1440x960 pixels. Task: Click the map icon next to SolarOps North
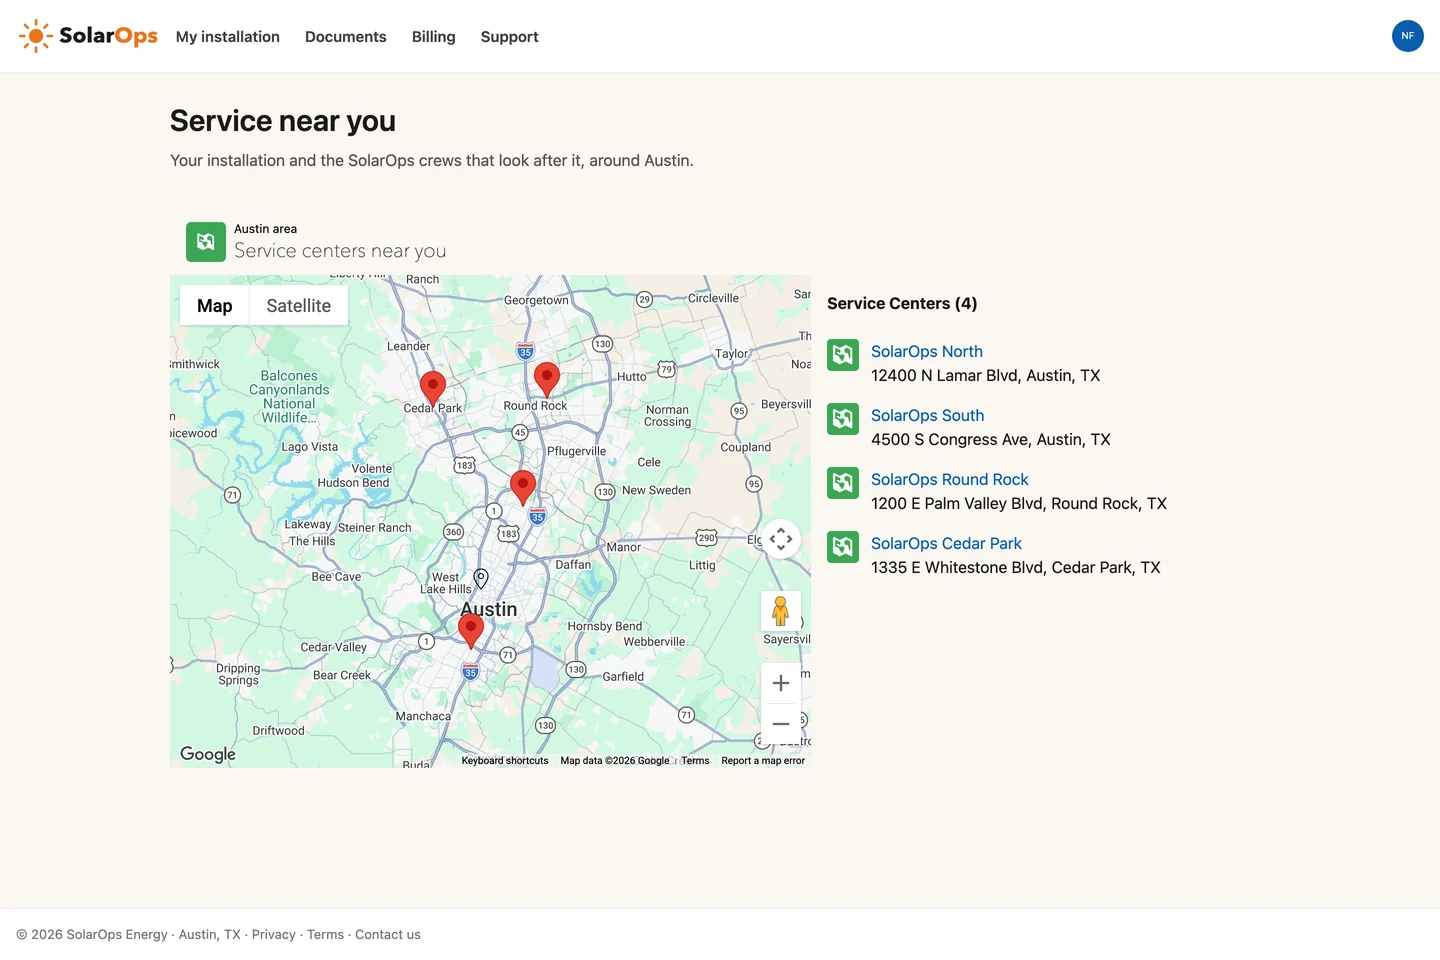[843, 355]
